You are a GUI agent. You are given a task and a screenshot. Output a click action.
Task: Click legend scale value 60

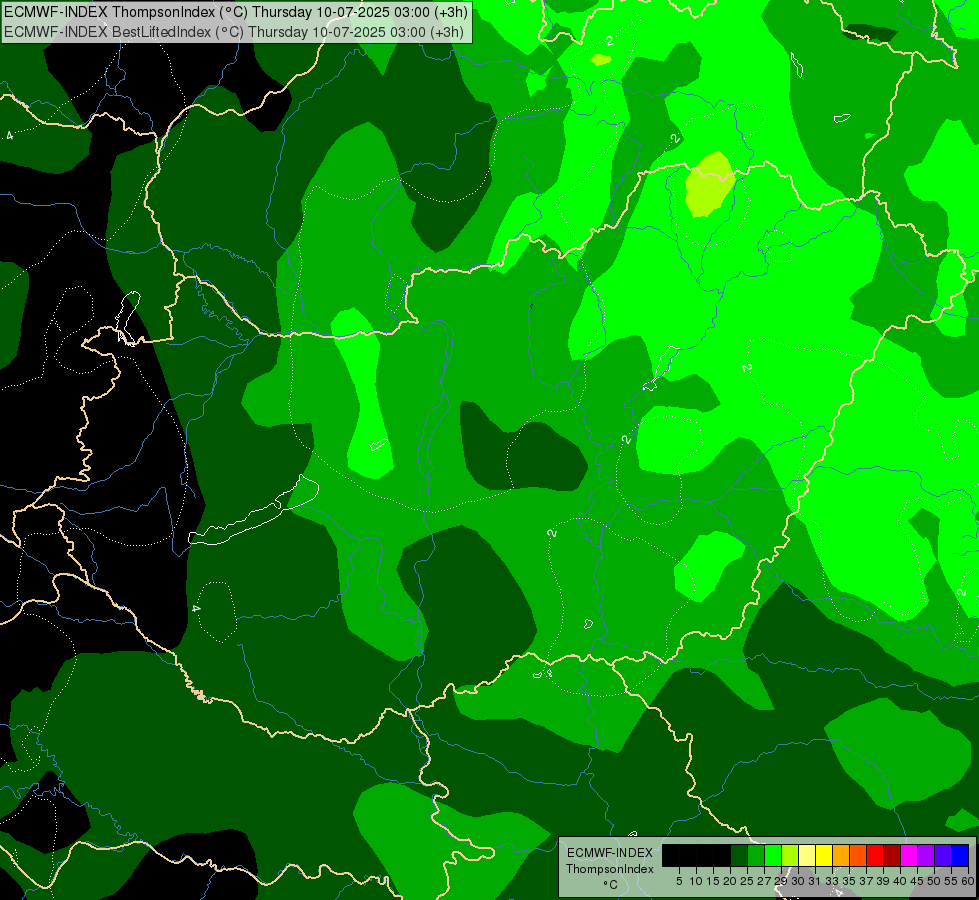pos(967,881)
